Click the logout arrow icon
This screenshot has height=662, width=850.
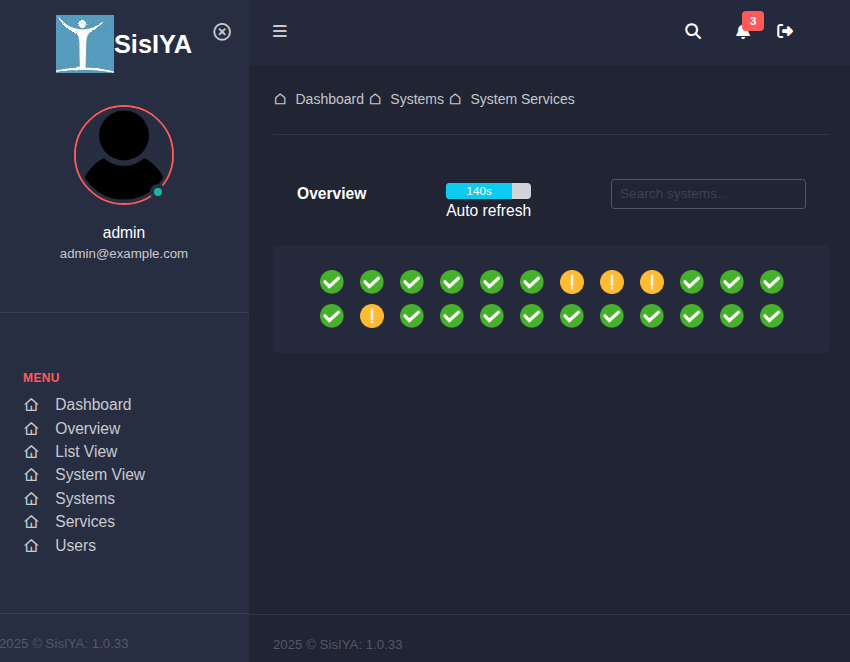click(785, 31)
